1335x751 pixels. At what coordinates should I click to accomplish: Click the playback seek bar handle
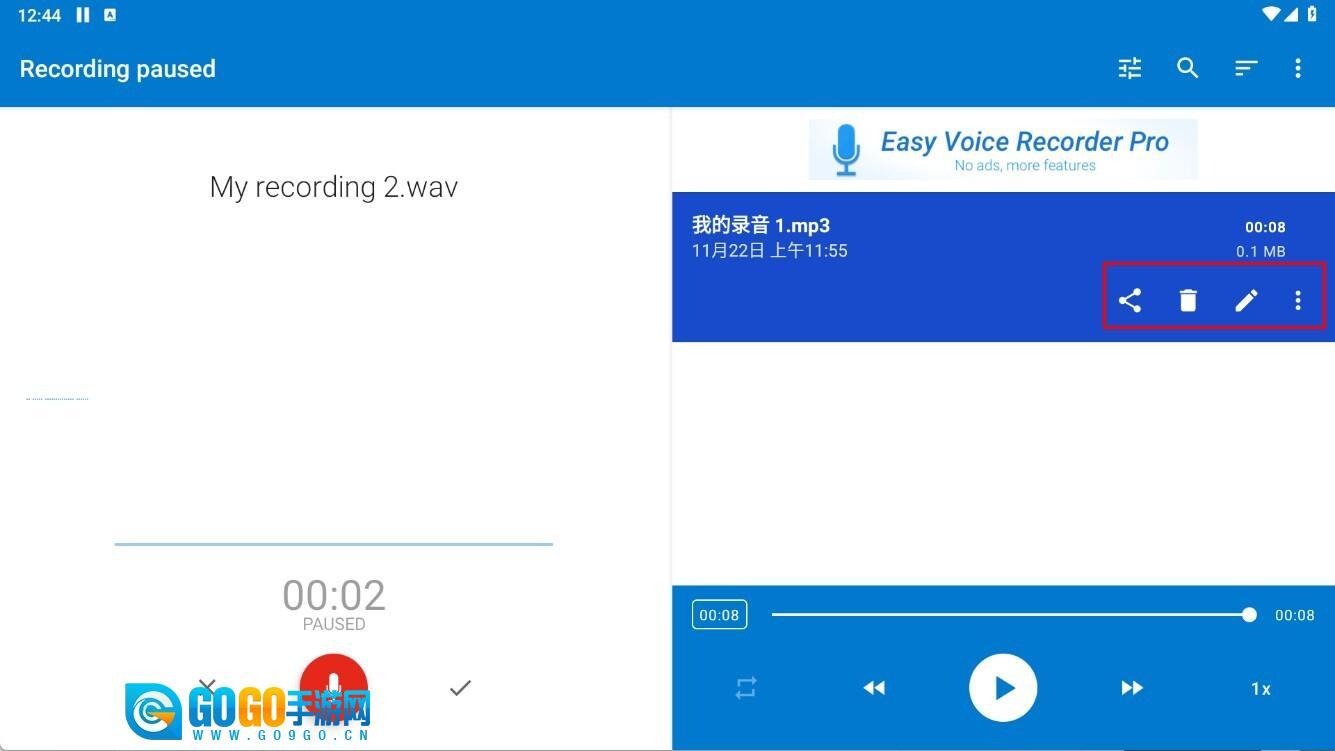tap(1249, 615)
